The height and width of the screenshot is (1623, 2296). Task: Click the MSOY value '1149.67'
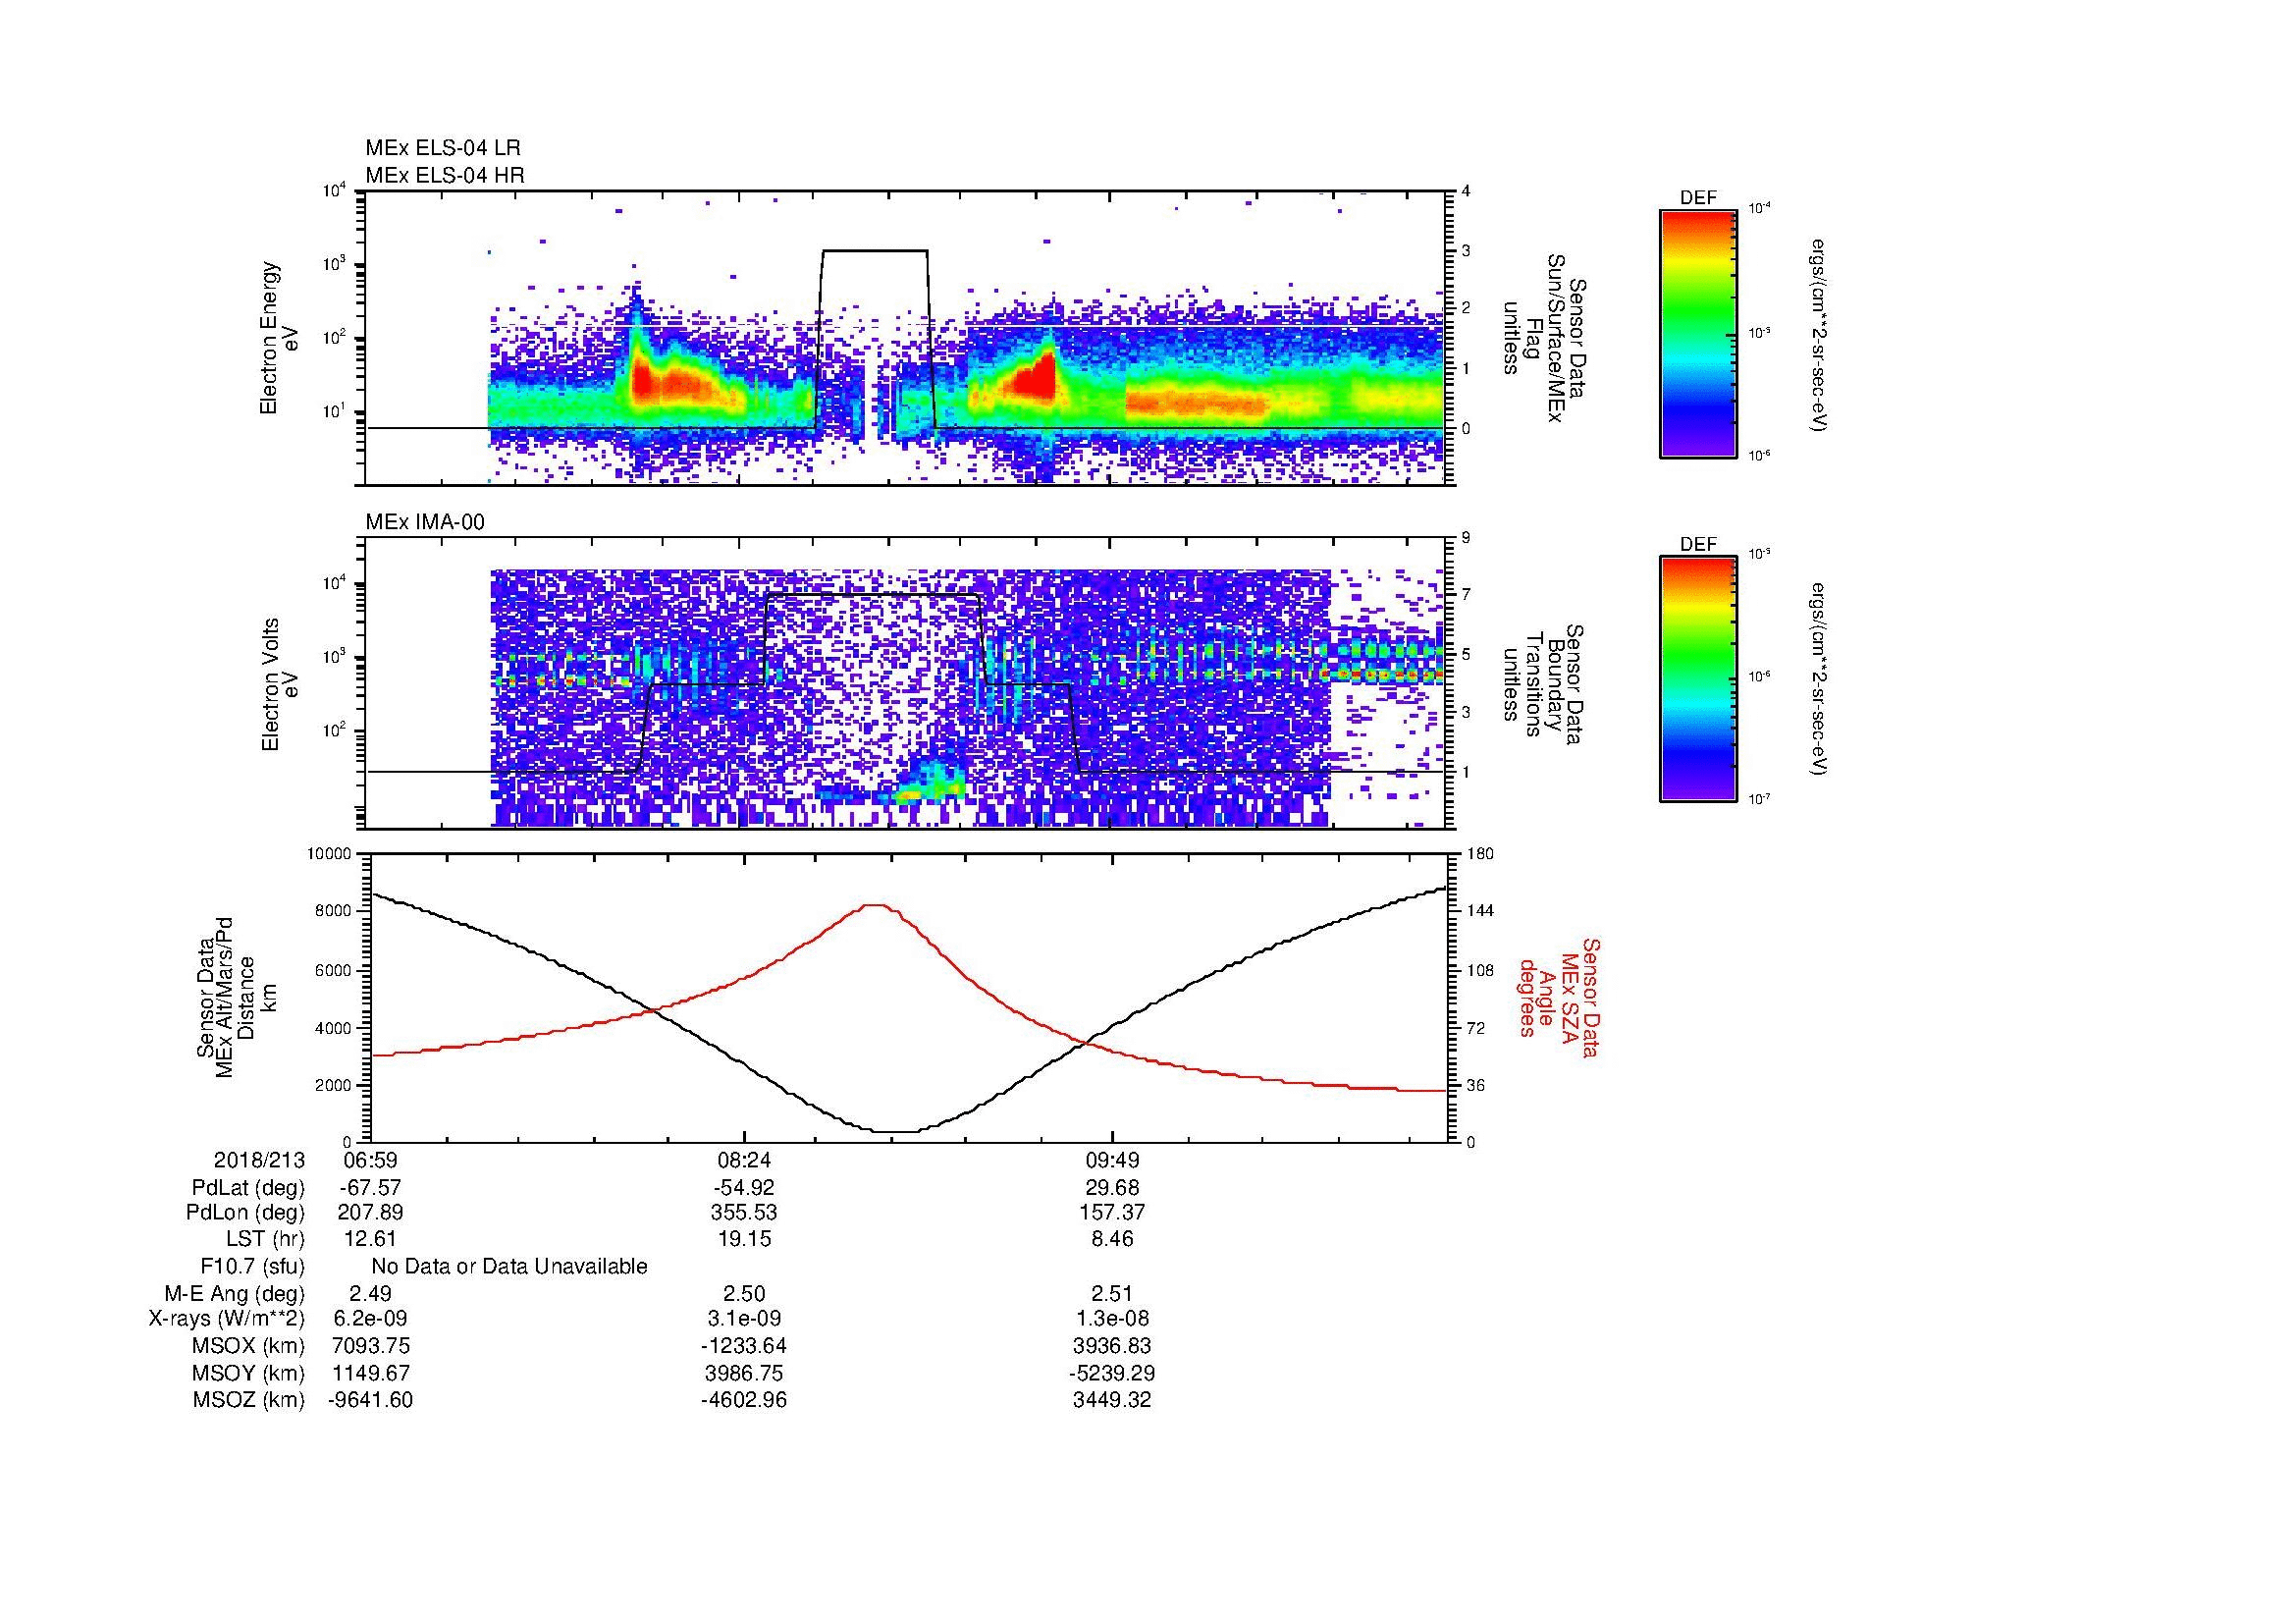[370, 1373]
